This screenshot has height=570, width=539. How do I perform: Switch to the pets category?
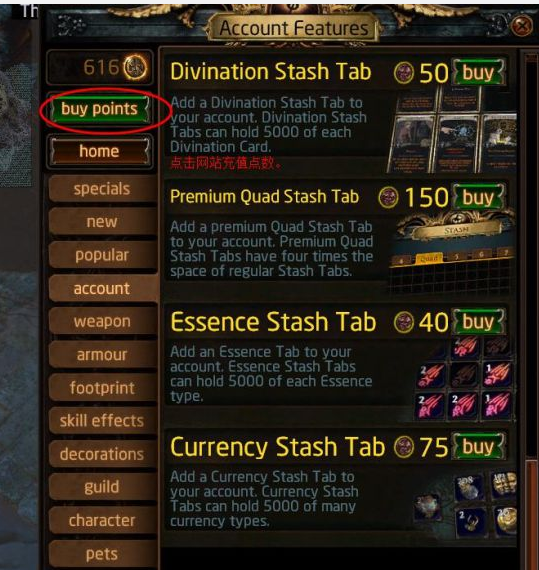pyautogui.click(x=102, y=554)
